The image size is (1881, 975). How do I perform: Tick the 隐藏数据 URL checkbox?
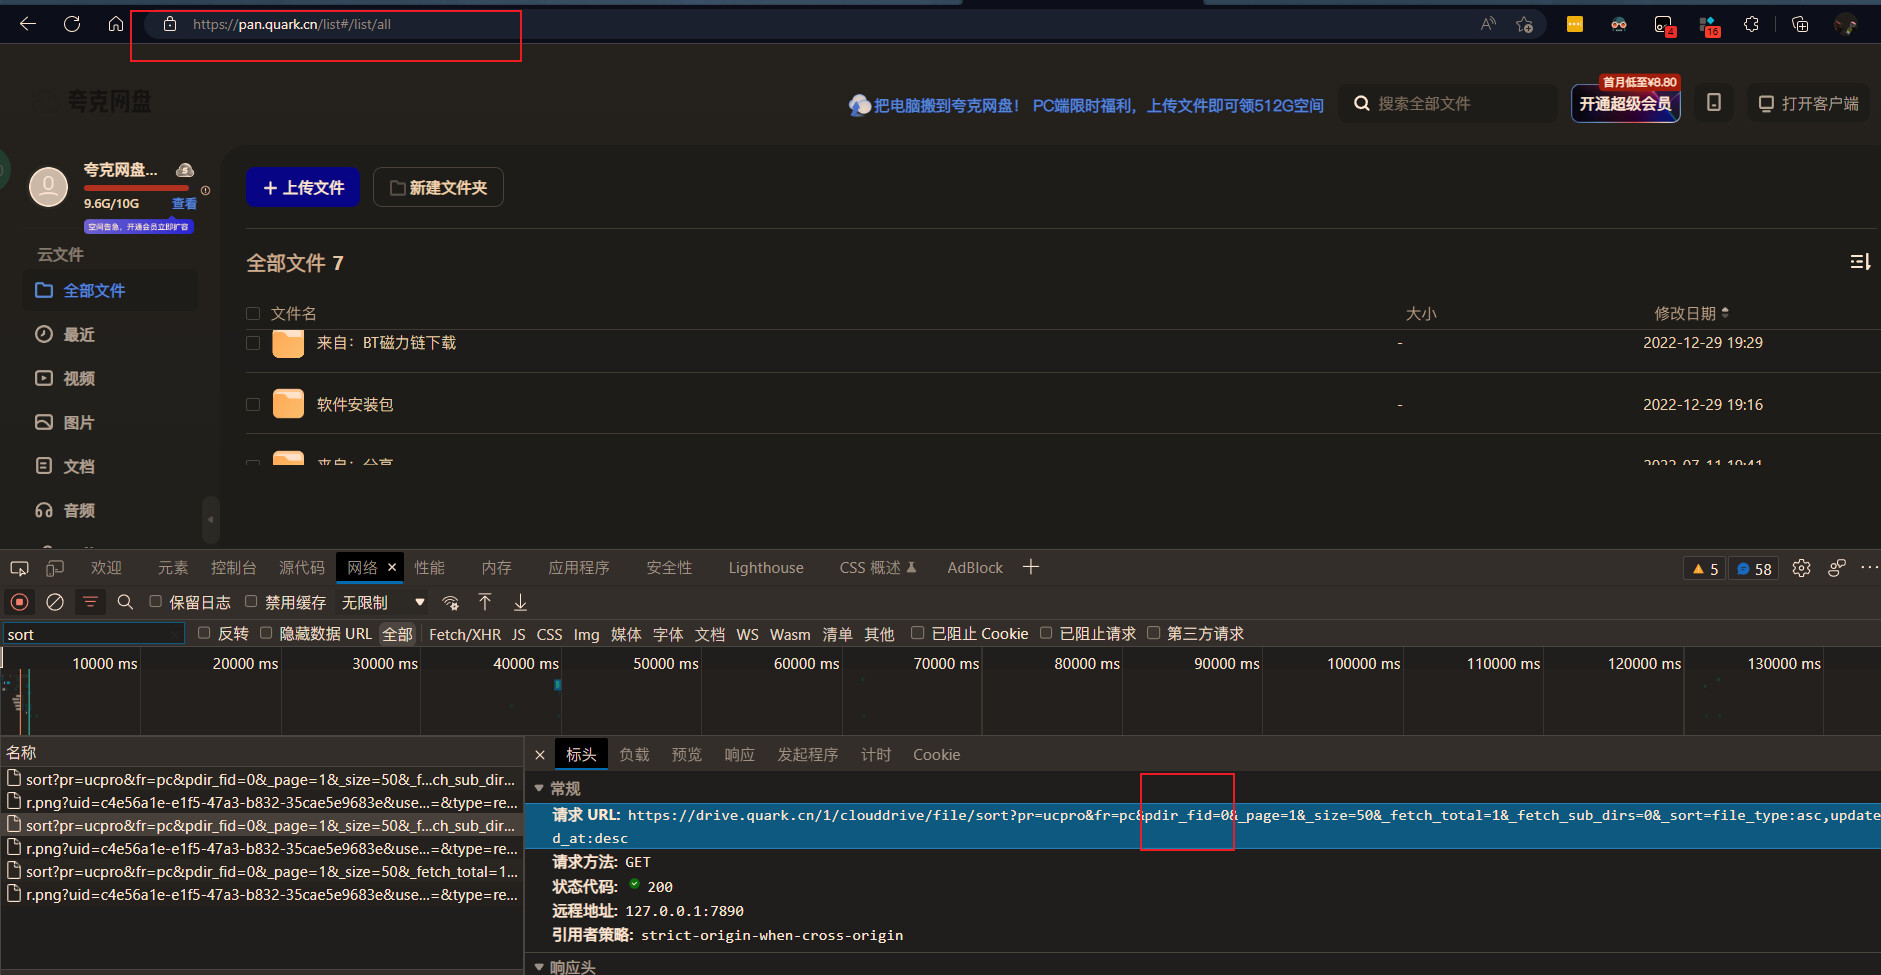[x=266, y=633]
